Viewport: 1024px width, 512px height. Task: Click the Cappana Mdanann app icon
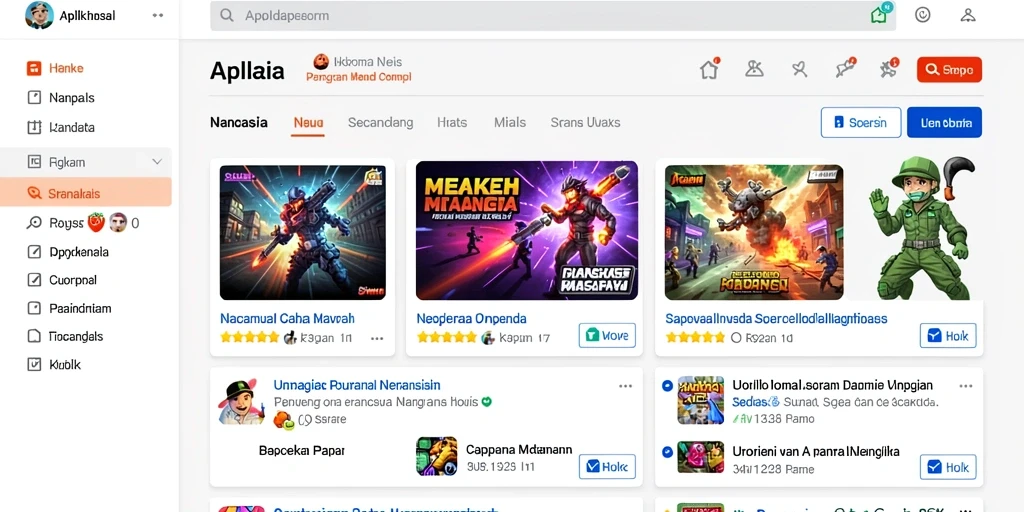(437, 456)
